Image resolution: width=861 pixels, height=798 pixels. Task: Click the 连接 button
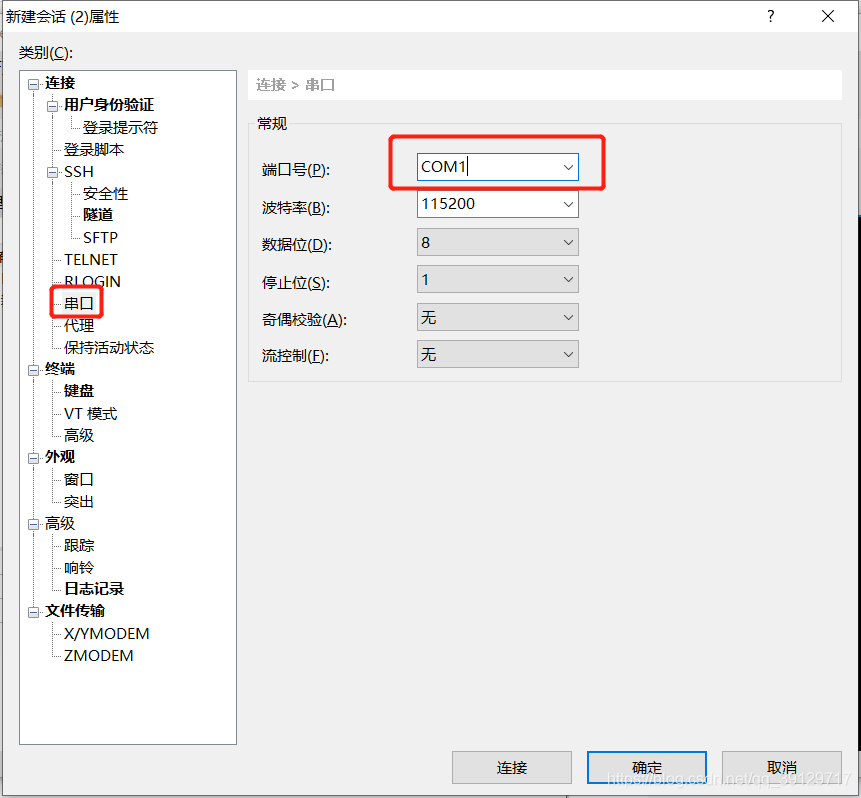511,767
